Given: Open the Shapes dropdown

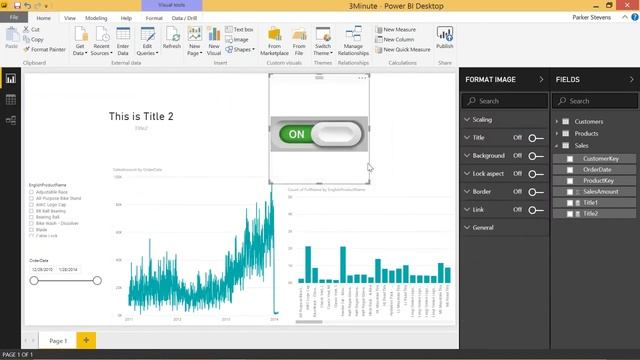Looking at the screenshot, I should [240, 49].
